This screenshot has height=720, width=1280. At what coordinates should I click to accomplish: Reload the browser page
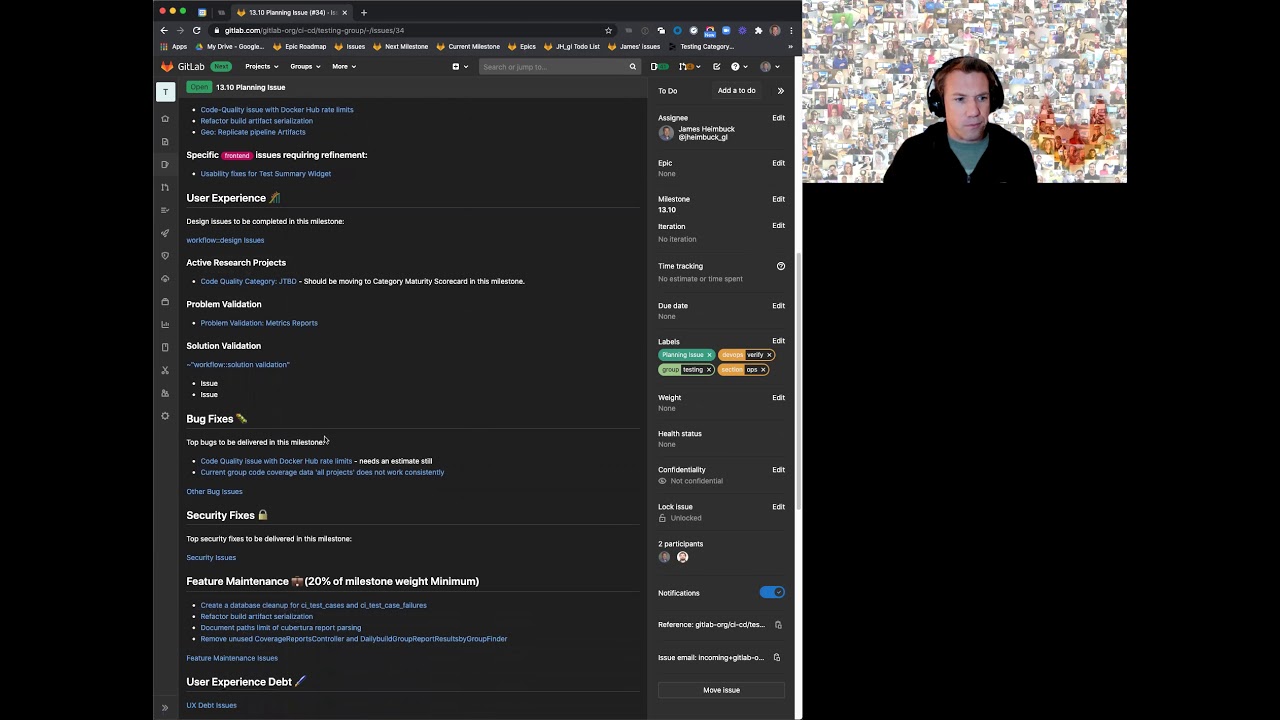[x=197, y=30]
